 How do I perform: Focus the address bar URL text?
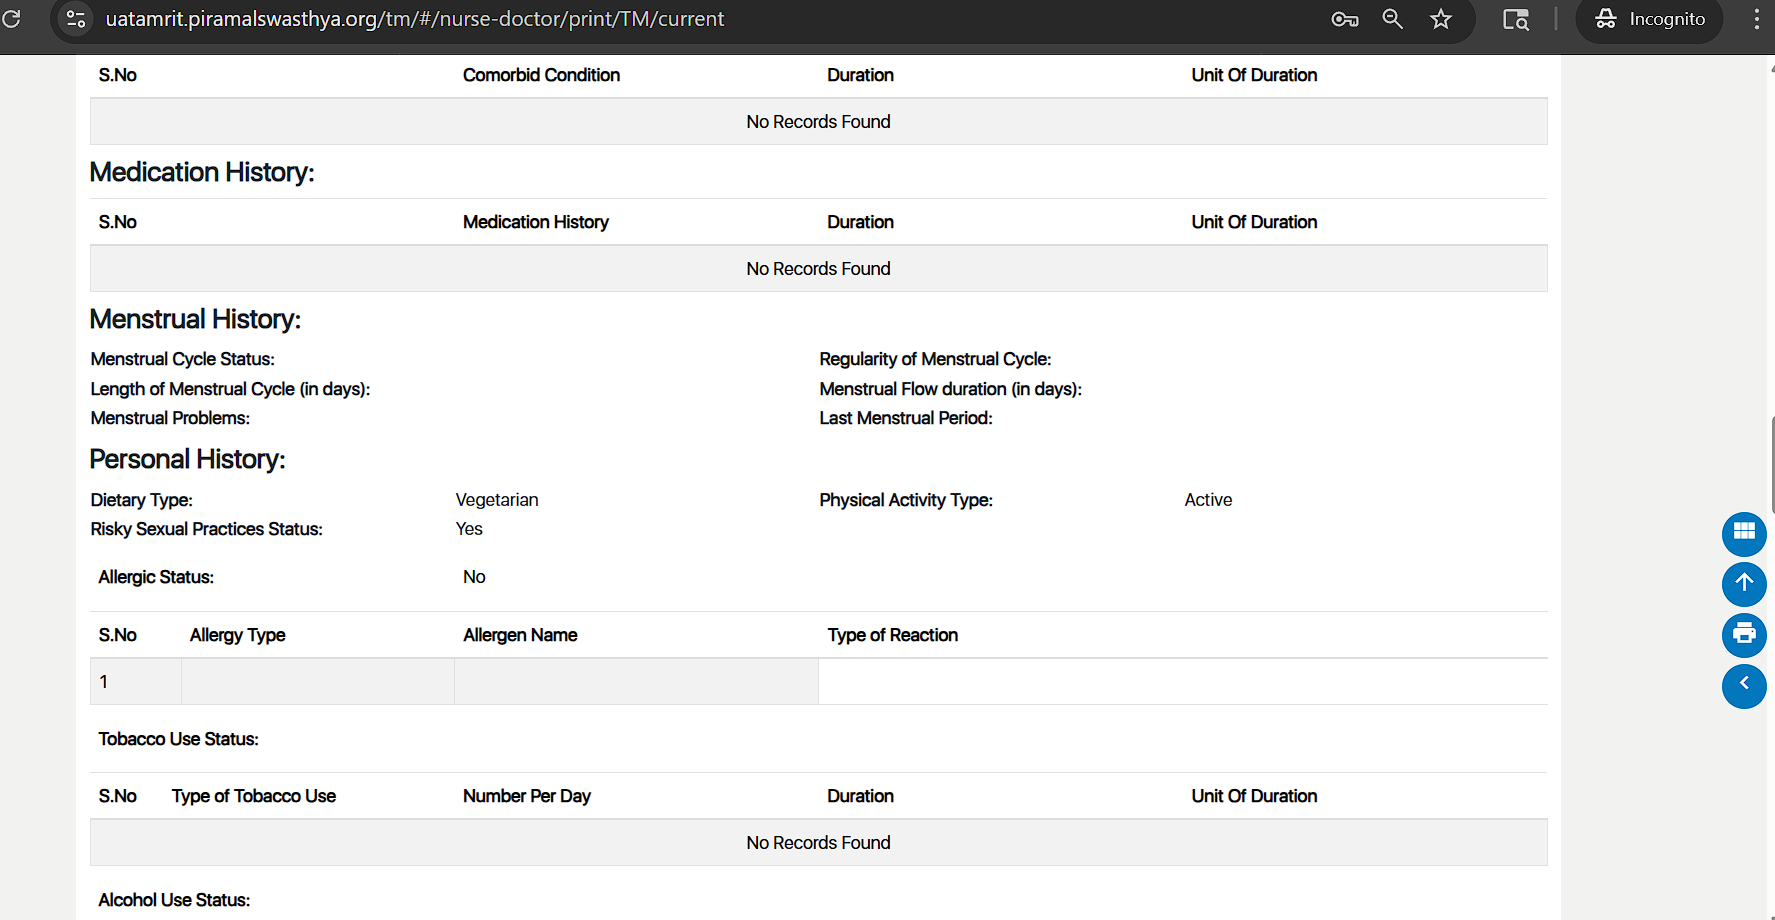[415, 19]
